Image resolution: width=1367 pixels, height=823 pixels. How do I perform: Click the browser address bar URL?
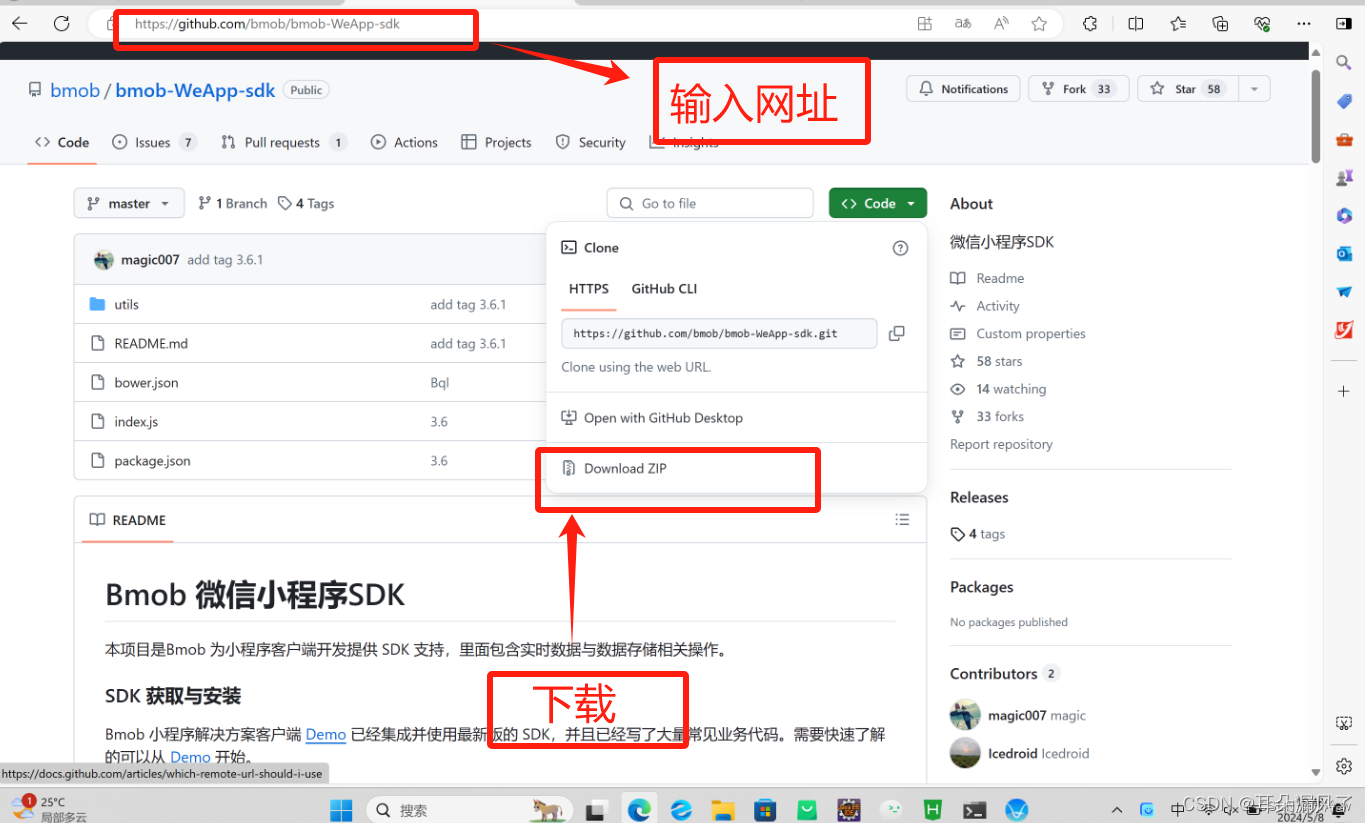coord(267,23)
